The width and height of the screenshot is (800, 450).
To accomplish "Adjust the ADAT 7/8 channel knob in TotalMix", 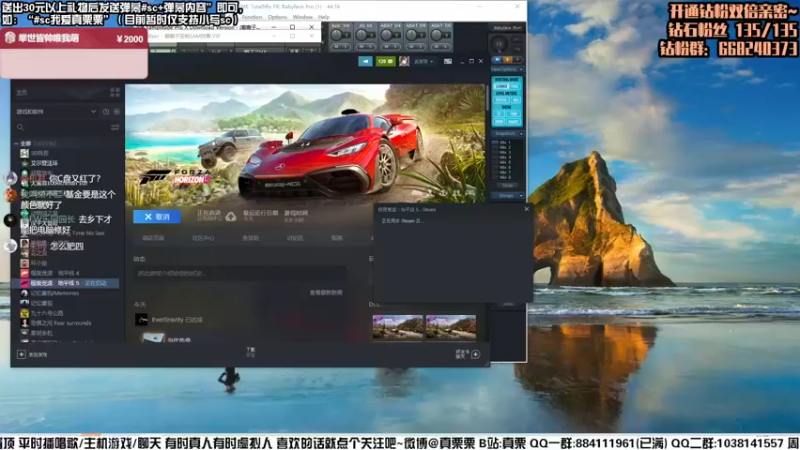I will click(437, 35).
